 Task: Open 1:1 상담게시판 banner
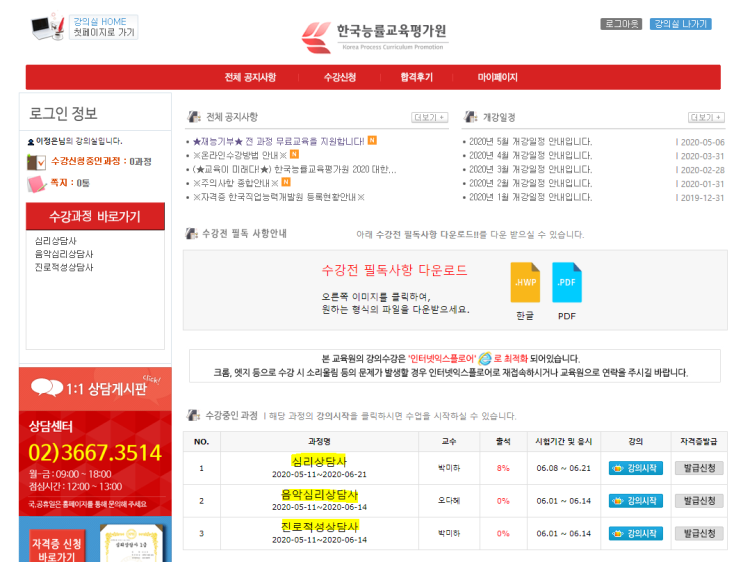point(95,389)
